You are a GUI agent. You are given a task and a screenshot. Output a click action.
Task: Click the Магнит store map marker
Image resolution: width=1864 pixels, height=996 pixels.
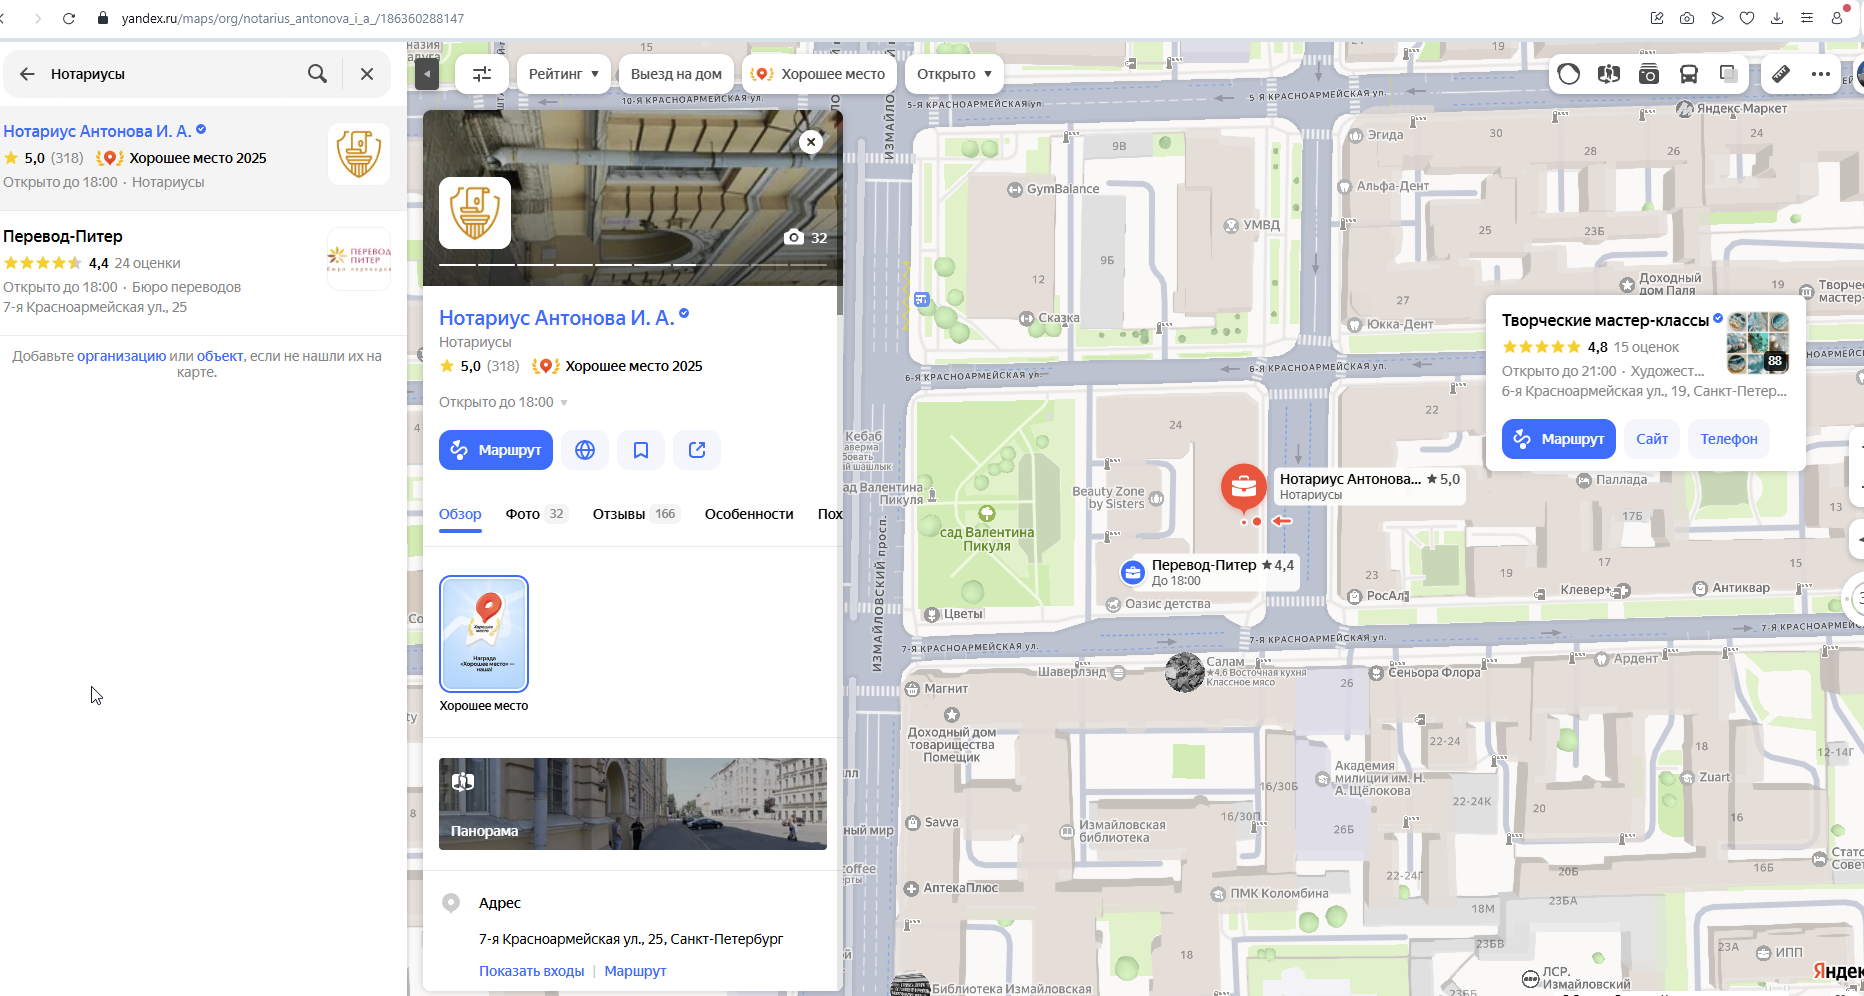click(912, 689)
